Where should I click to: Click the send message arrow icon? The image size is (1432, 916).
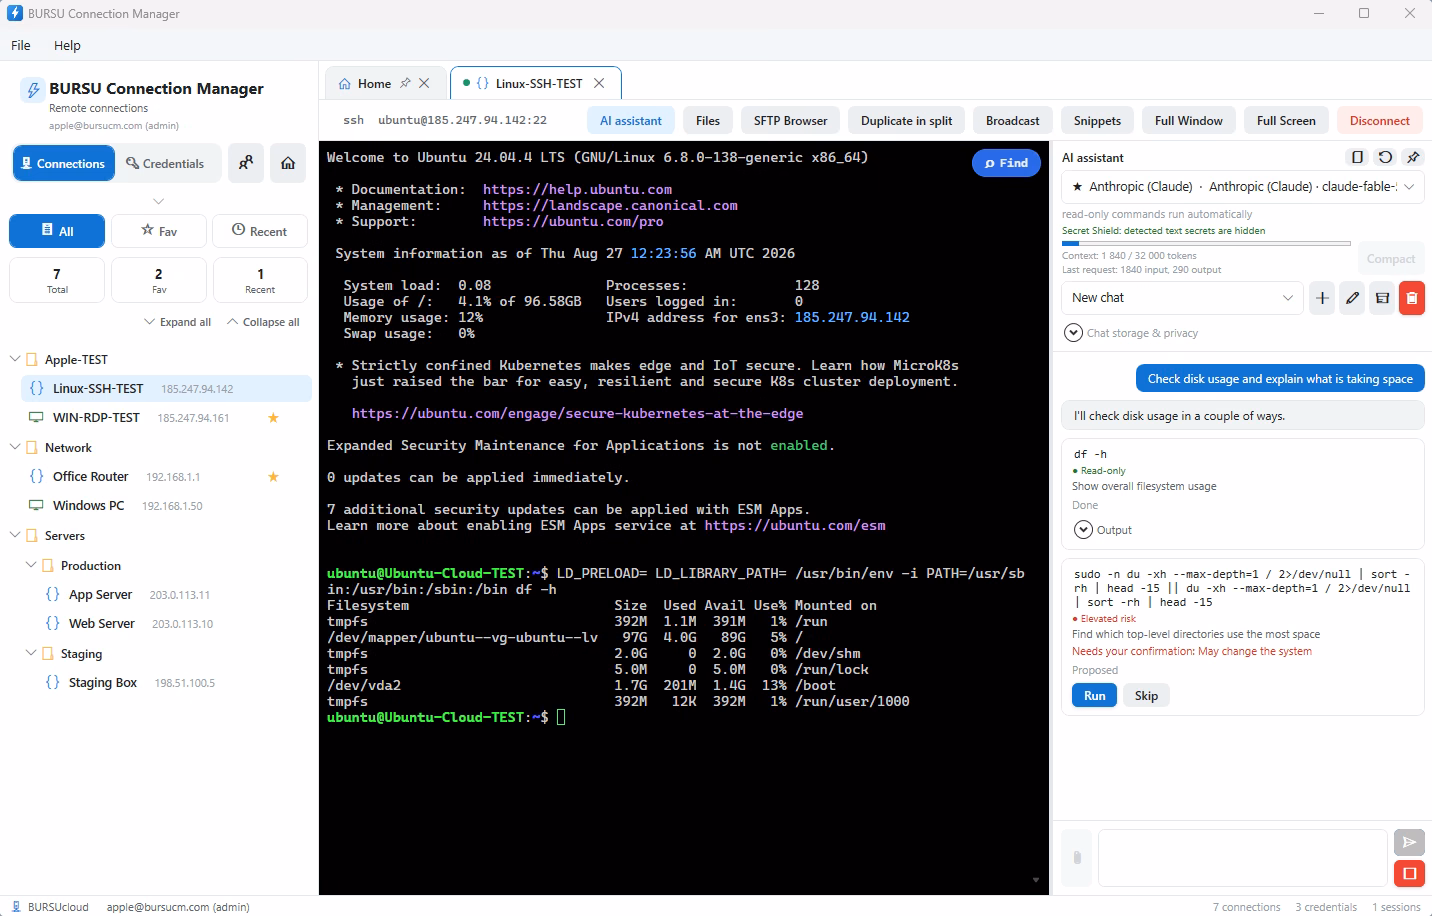(1409, 842)
